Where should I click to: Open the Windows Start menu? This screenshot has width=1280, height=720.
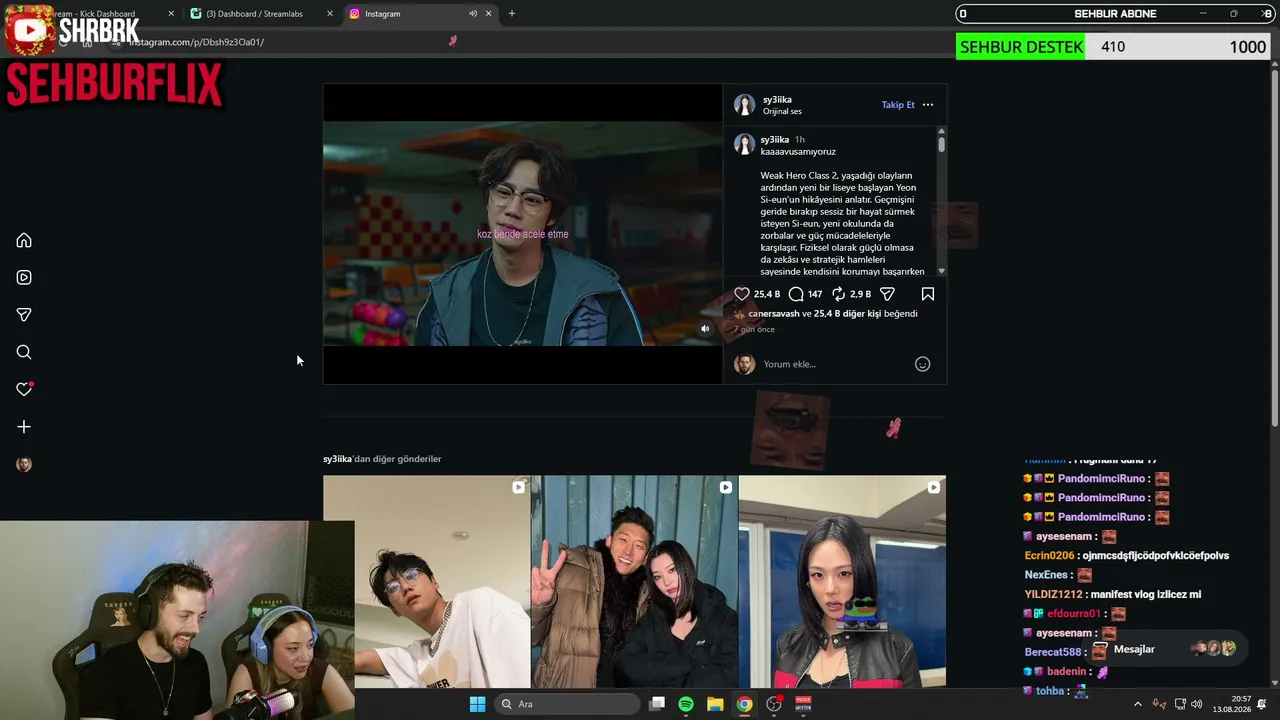(x=477, y=704)
